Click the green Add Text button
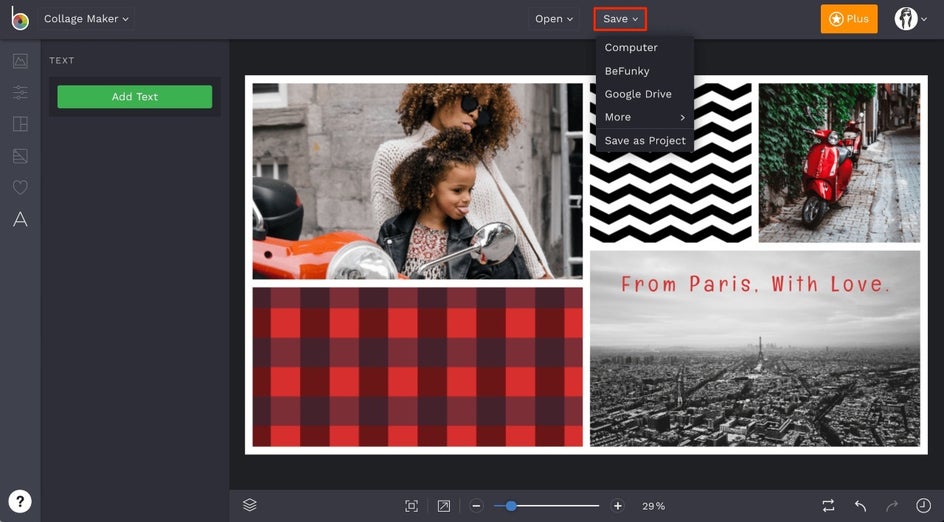Screen dimensions: 944x522 tap(134, 97)
